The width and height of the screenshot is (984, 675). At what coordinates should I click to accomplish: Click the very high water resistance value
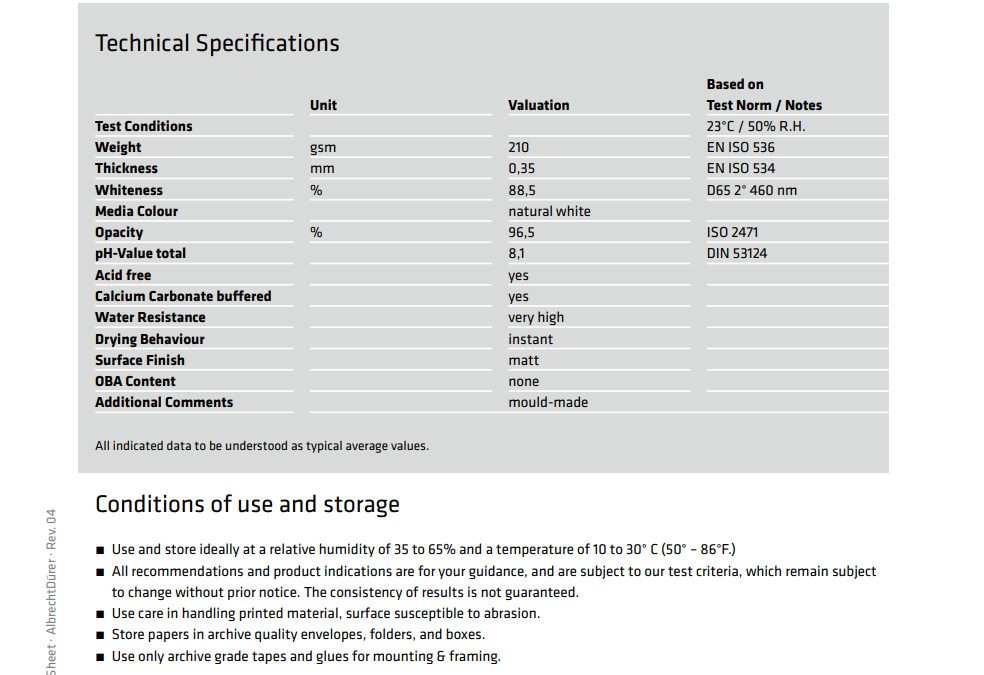click(x=536, y=317)
